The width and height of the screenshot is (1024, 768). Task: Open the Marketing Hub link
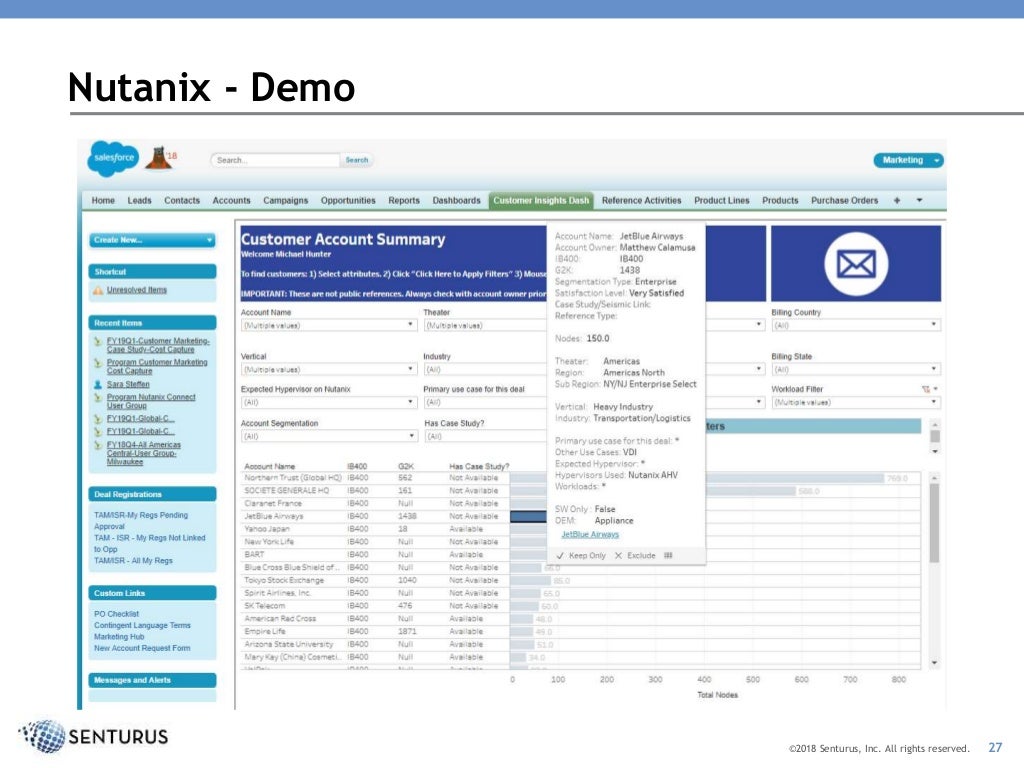point(119,637)
